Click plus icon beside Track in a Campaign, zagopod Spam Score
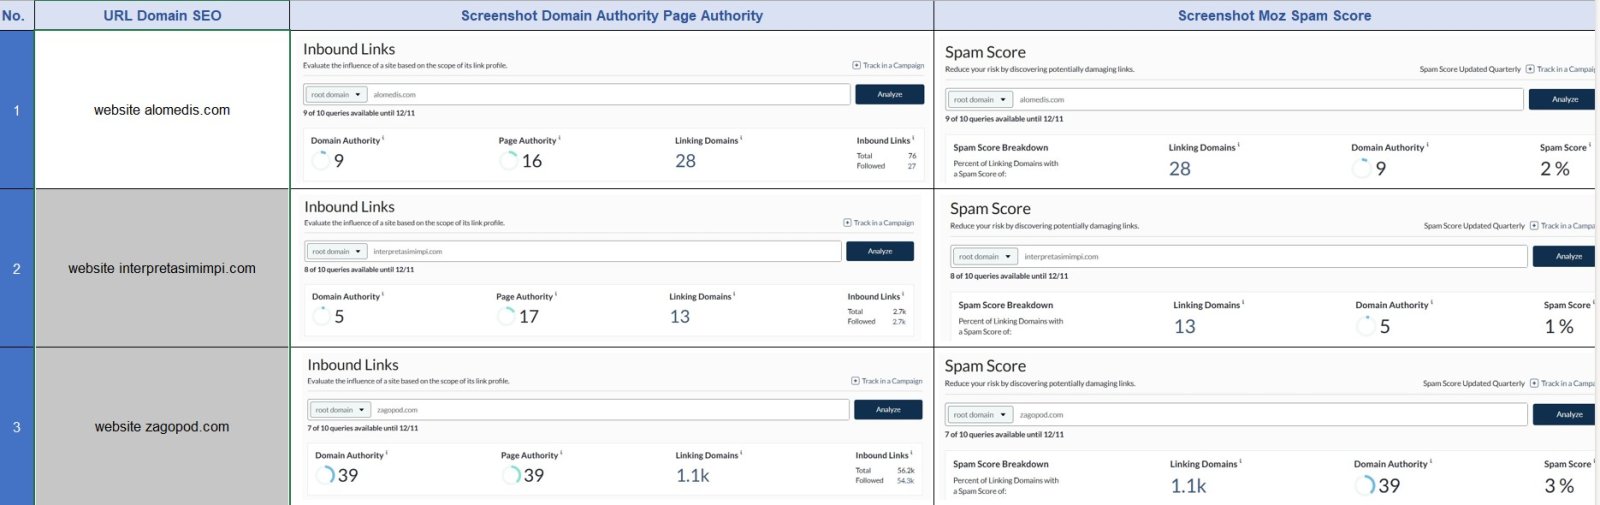The height and width of the screenshot is (505, 1600). [1534, 383]
